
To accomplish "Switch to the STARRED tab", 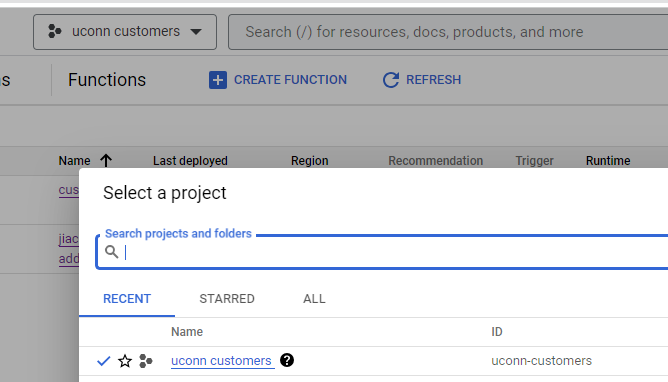I will pyautogui.click(x=227, y=299).
